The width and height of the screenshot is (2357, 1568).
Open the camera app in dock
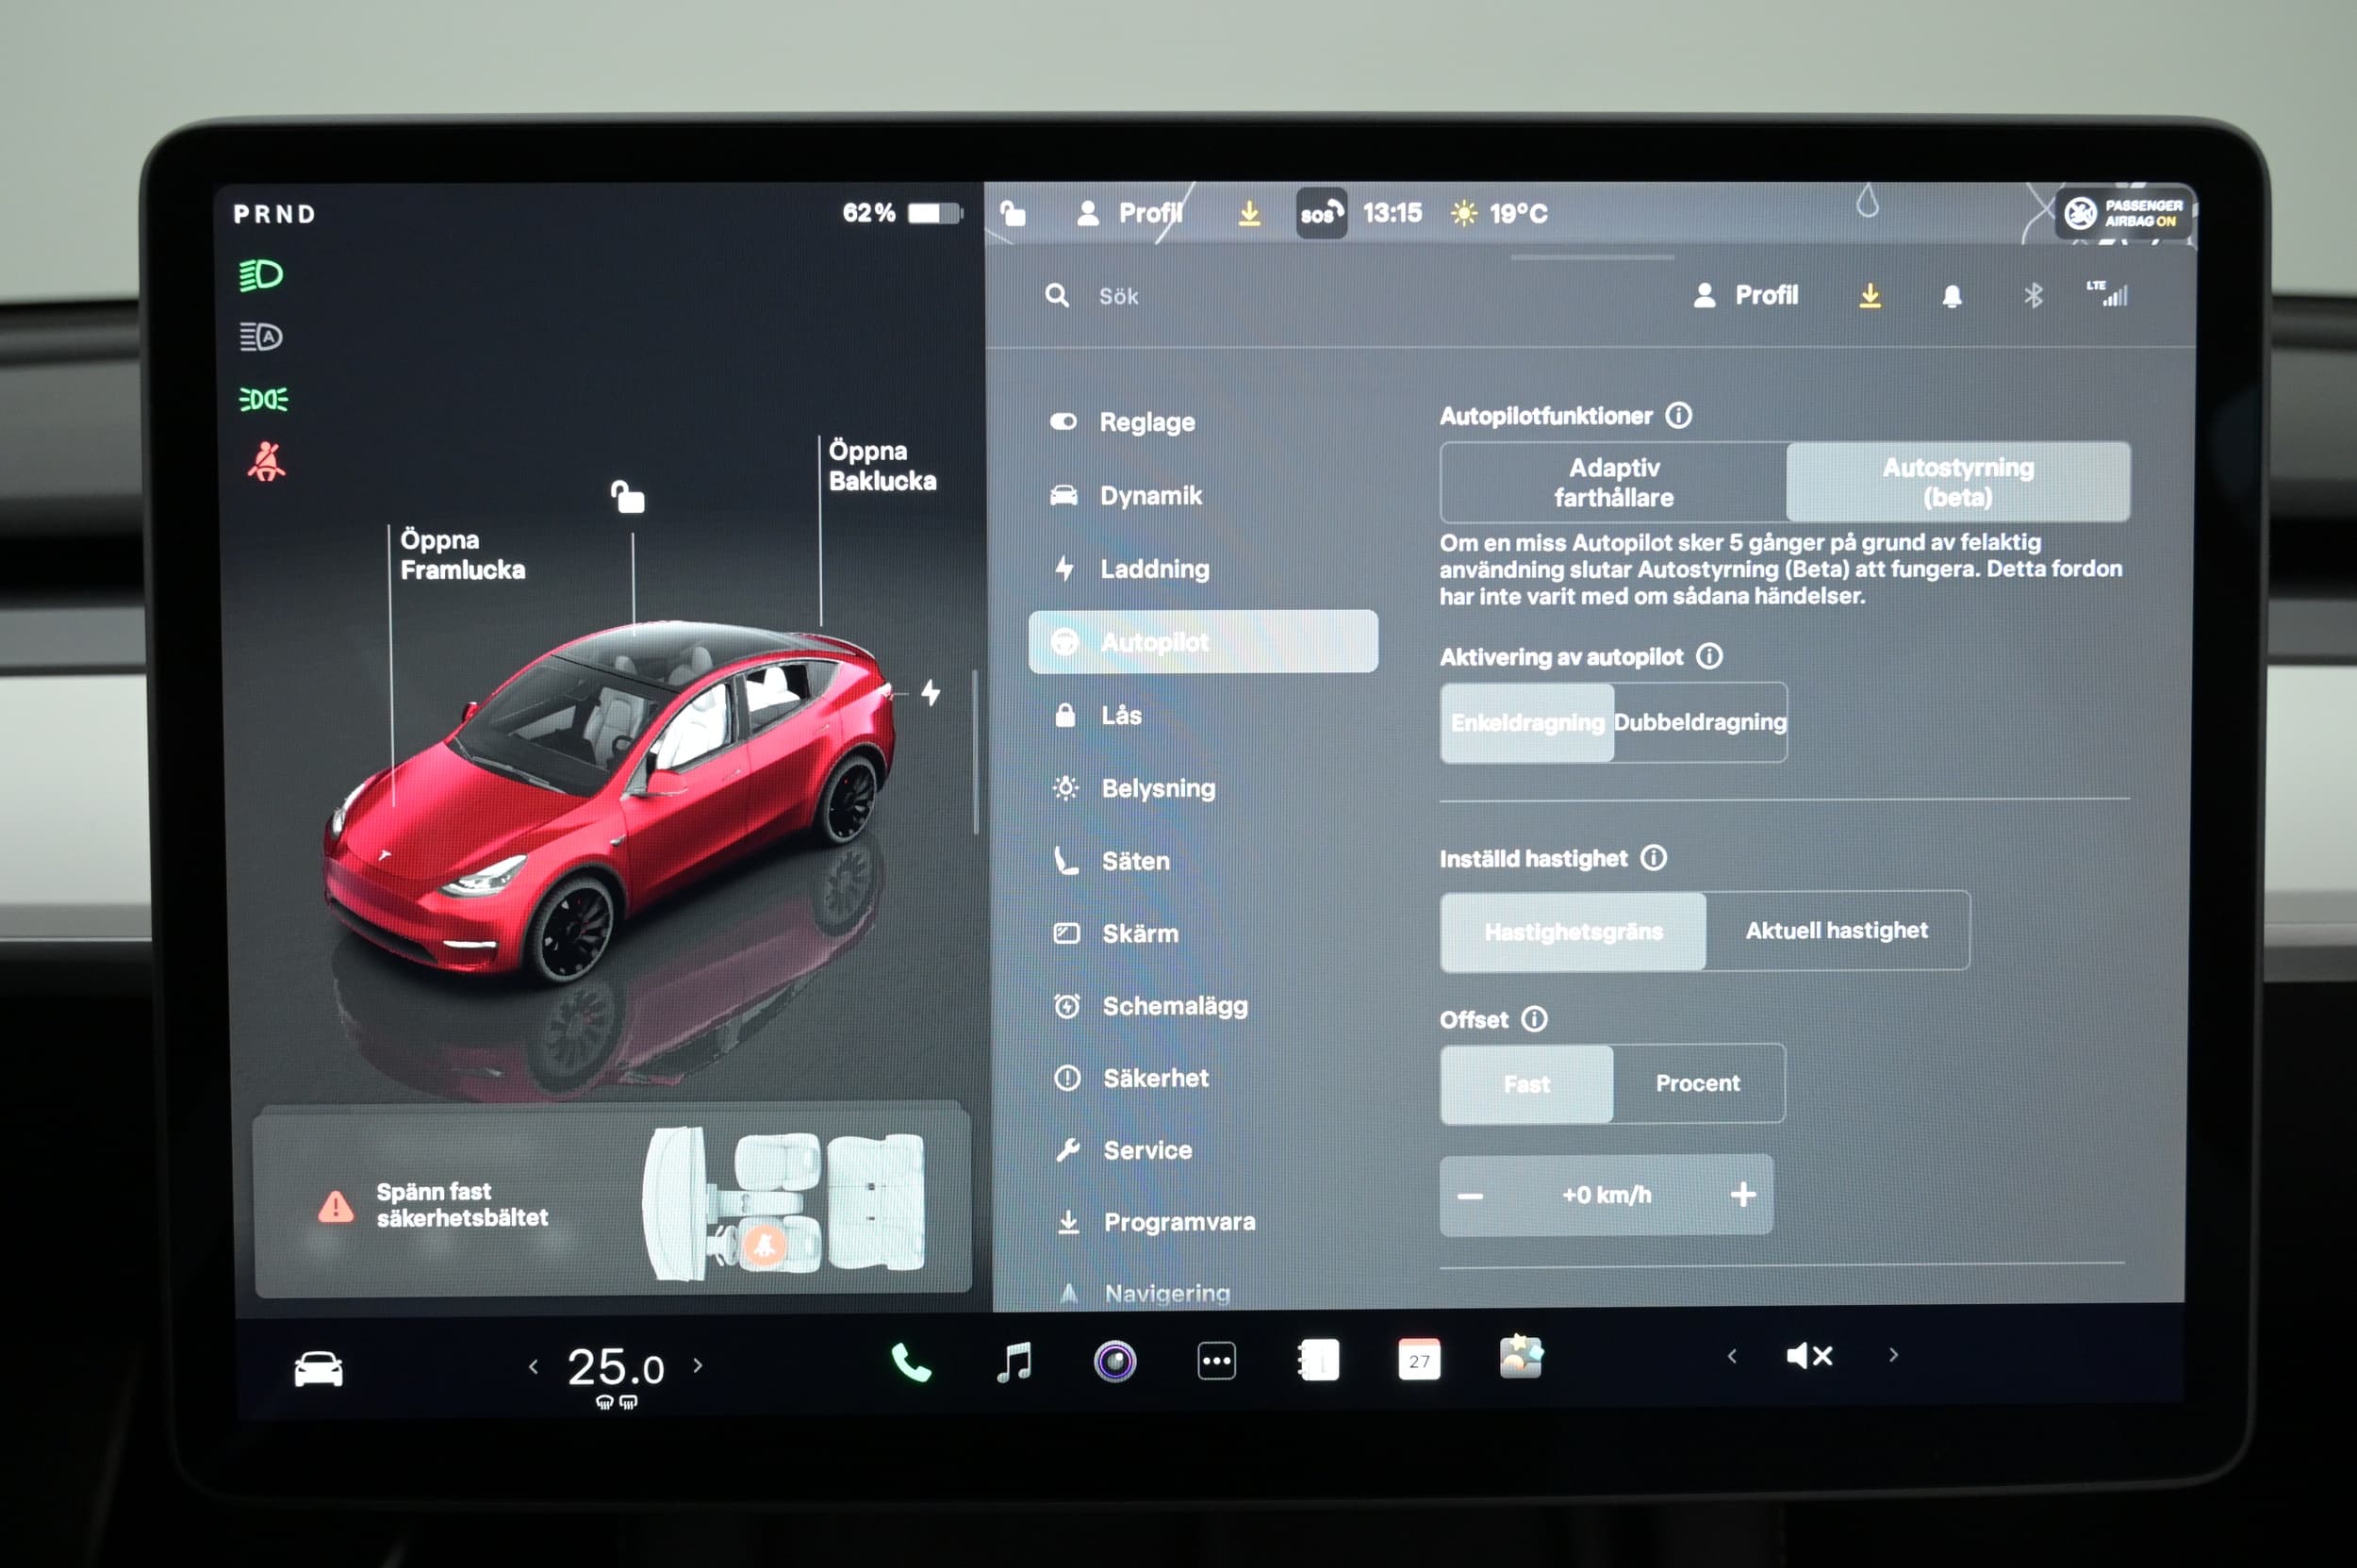click(x=1115, y=1361)
